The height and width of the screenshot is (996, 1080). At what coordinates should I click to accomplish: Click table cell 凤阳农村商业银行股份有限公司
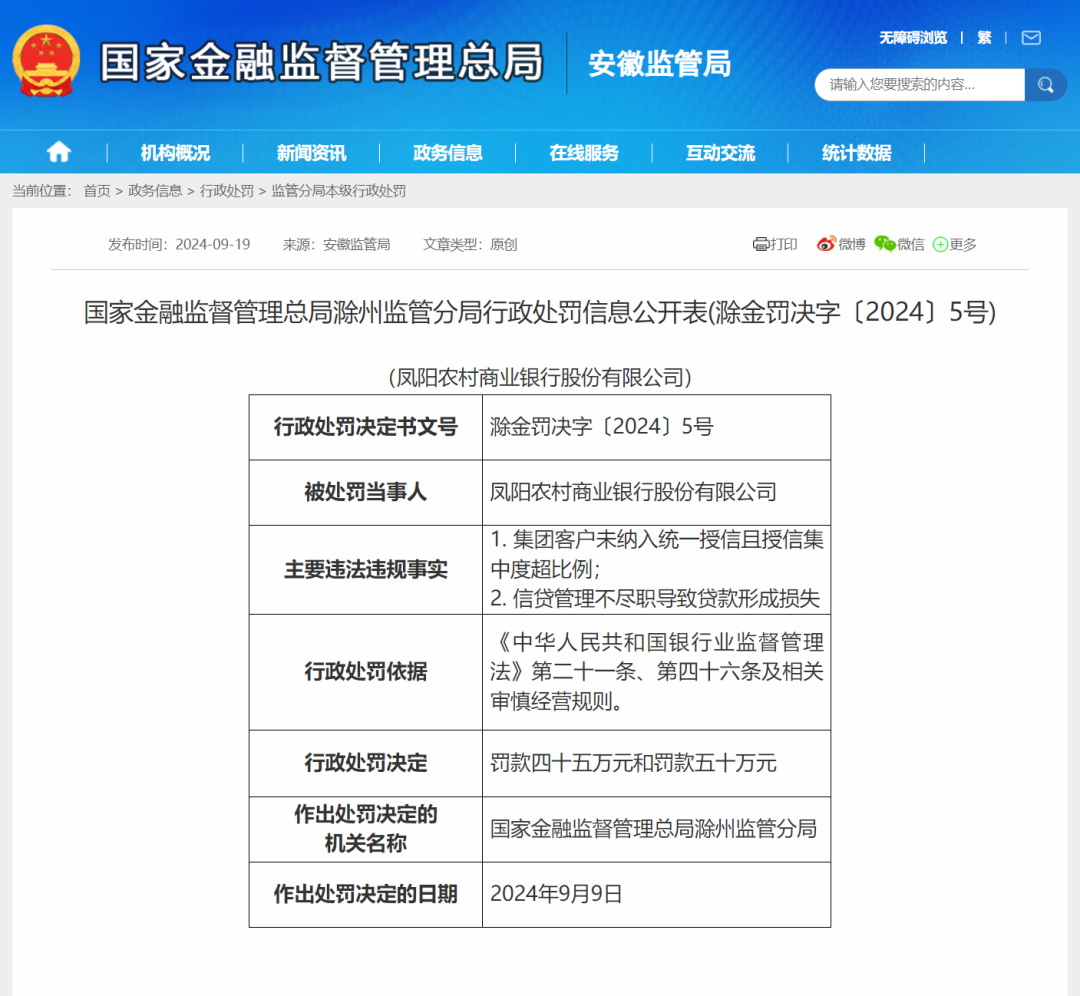click(x=656, y=492)
